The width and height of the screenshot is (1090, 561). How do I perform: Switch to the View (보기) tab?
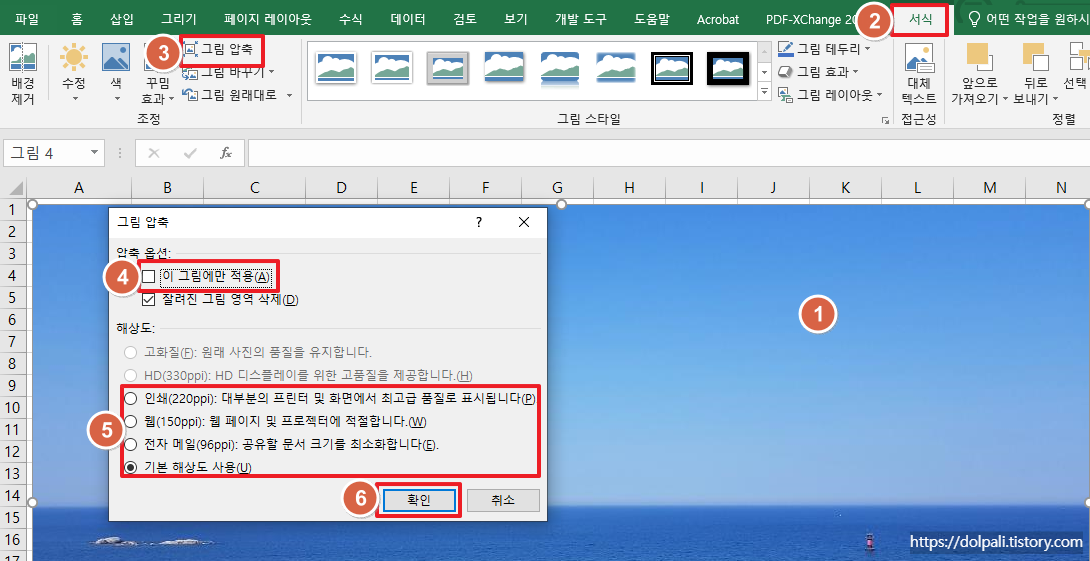pyautogui.click(x=516, y=19)
